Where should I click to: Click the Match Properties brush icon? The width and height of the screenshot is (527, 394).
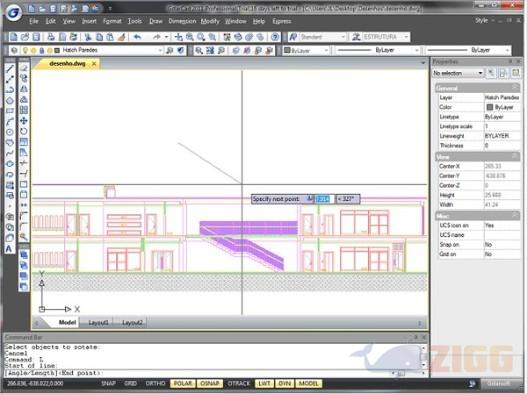tap(121, 37)
